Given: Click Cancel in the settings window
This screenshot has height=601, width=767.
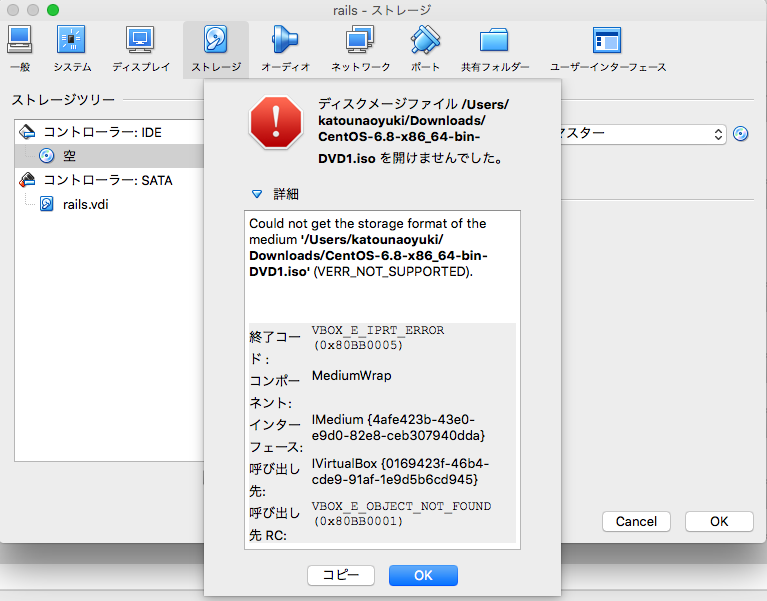Looking at the screenshot, I should click(x=636, y=521).
